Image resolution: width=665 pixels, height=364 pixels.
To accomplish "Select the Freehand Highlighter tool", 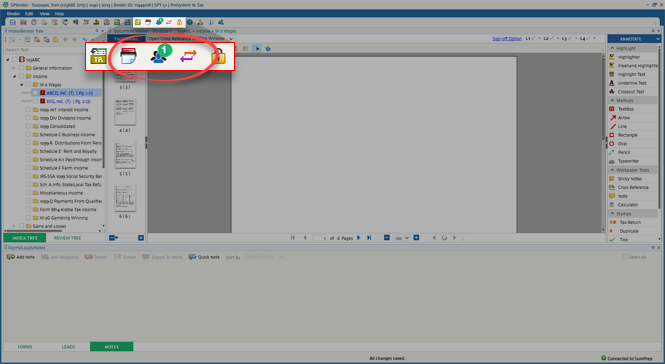I will point(633,66).
